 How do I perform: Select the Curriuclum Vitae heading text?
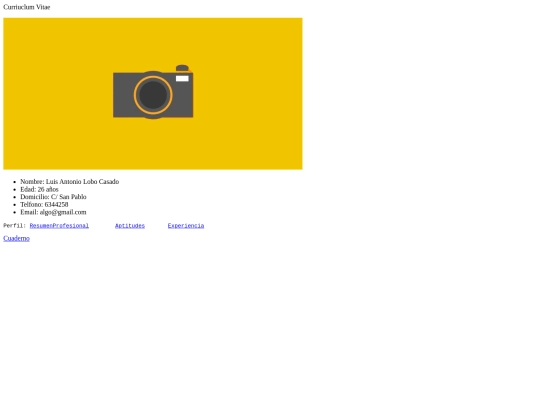(x=27, y=7)
